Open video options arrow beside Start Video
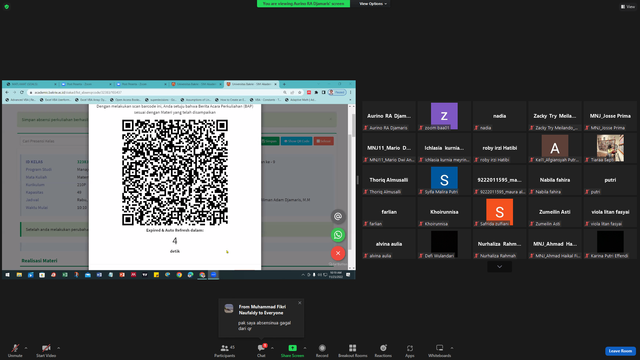The width and height of the screenshot is (640, 360). [58, 348]
